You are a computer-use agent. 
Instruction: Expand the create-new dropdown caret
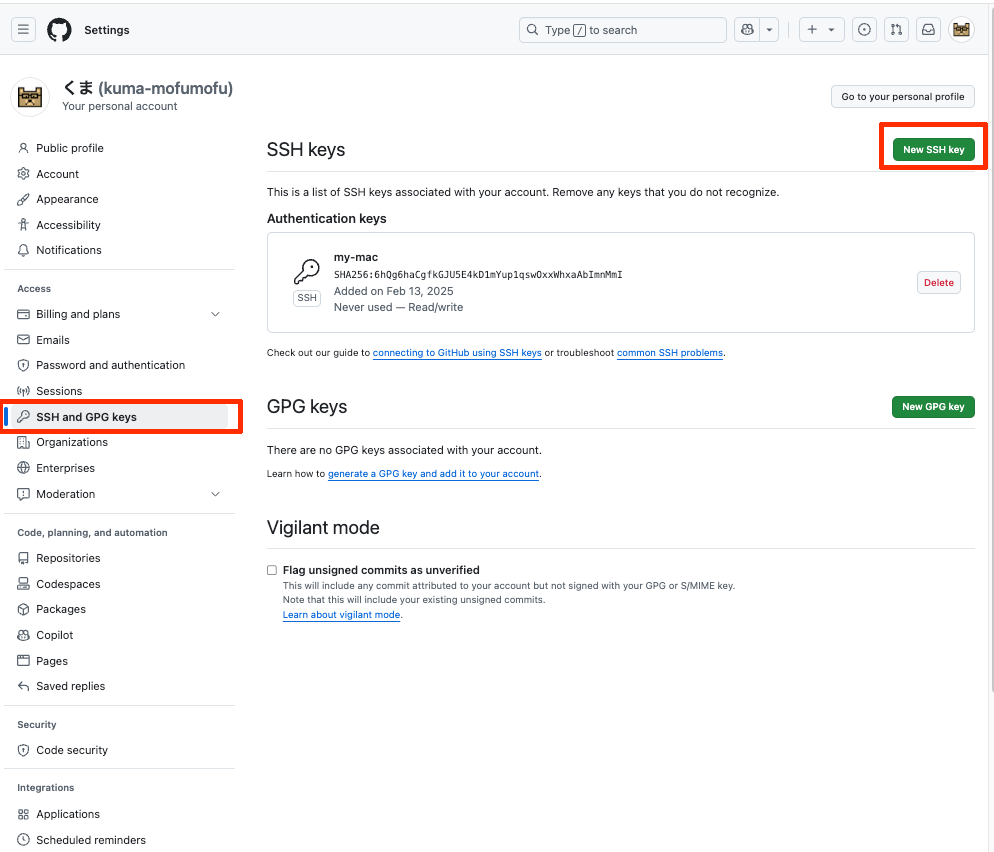tap(832, 30)
